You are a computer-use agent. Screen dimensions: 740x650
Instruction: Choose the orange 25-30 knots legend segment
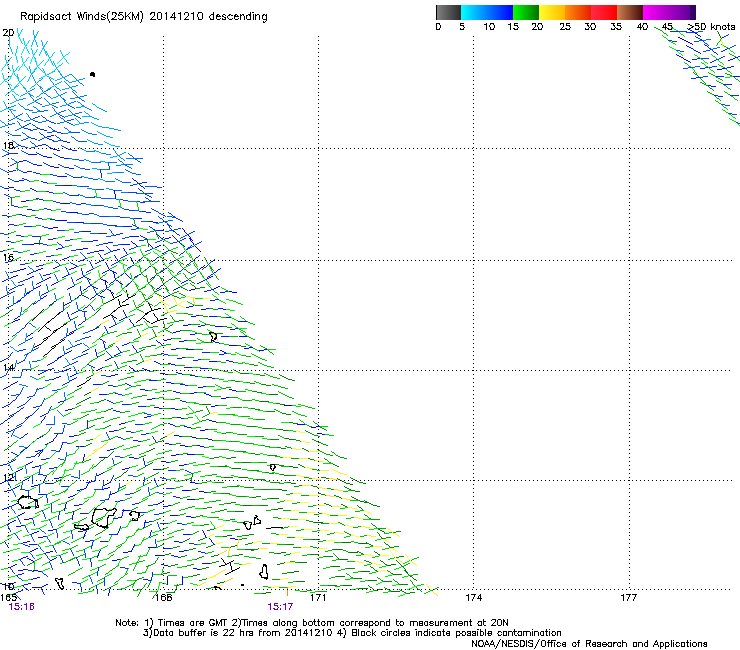point(578,12)
